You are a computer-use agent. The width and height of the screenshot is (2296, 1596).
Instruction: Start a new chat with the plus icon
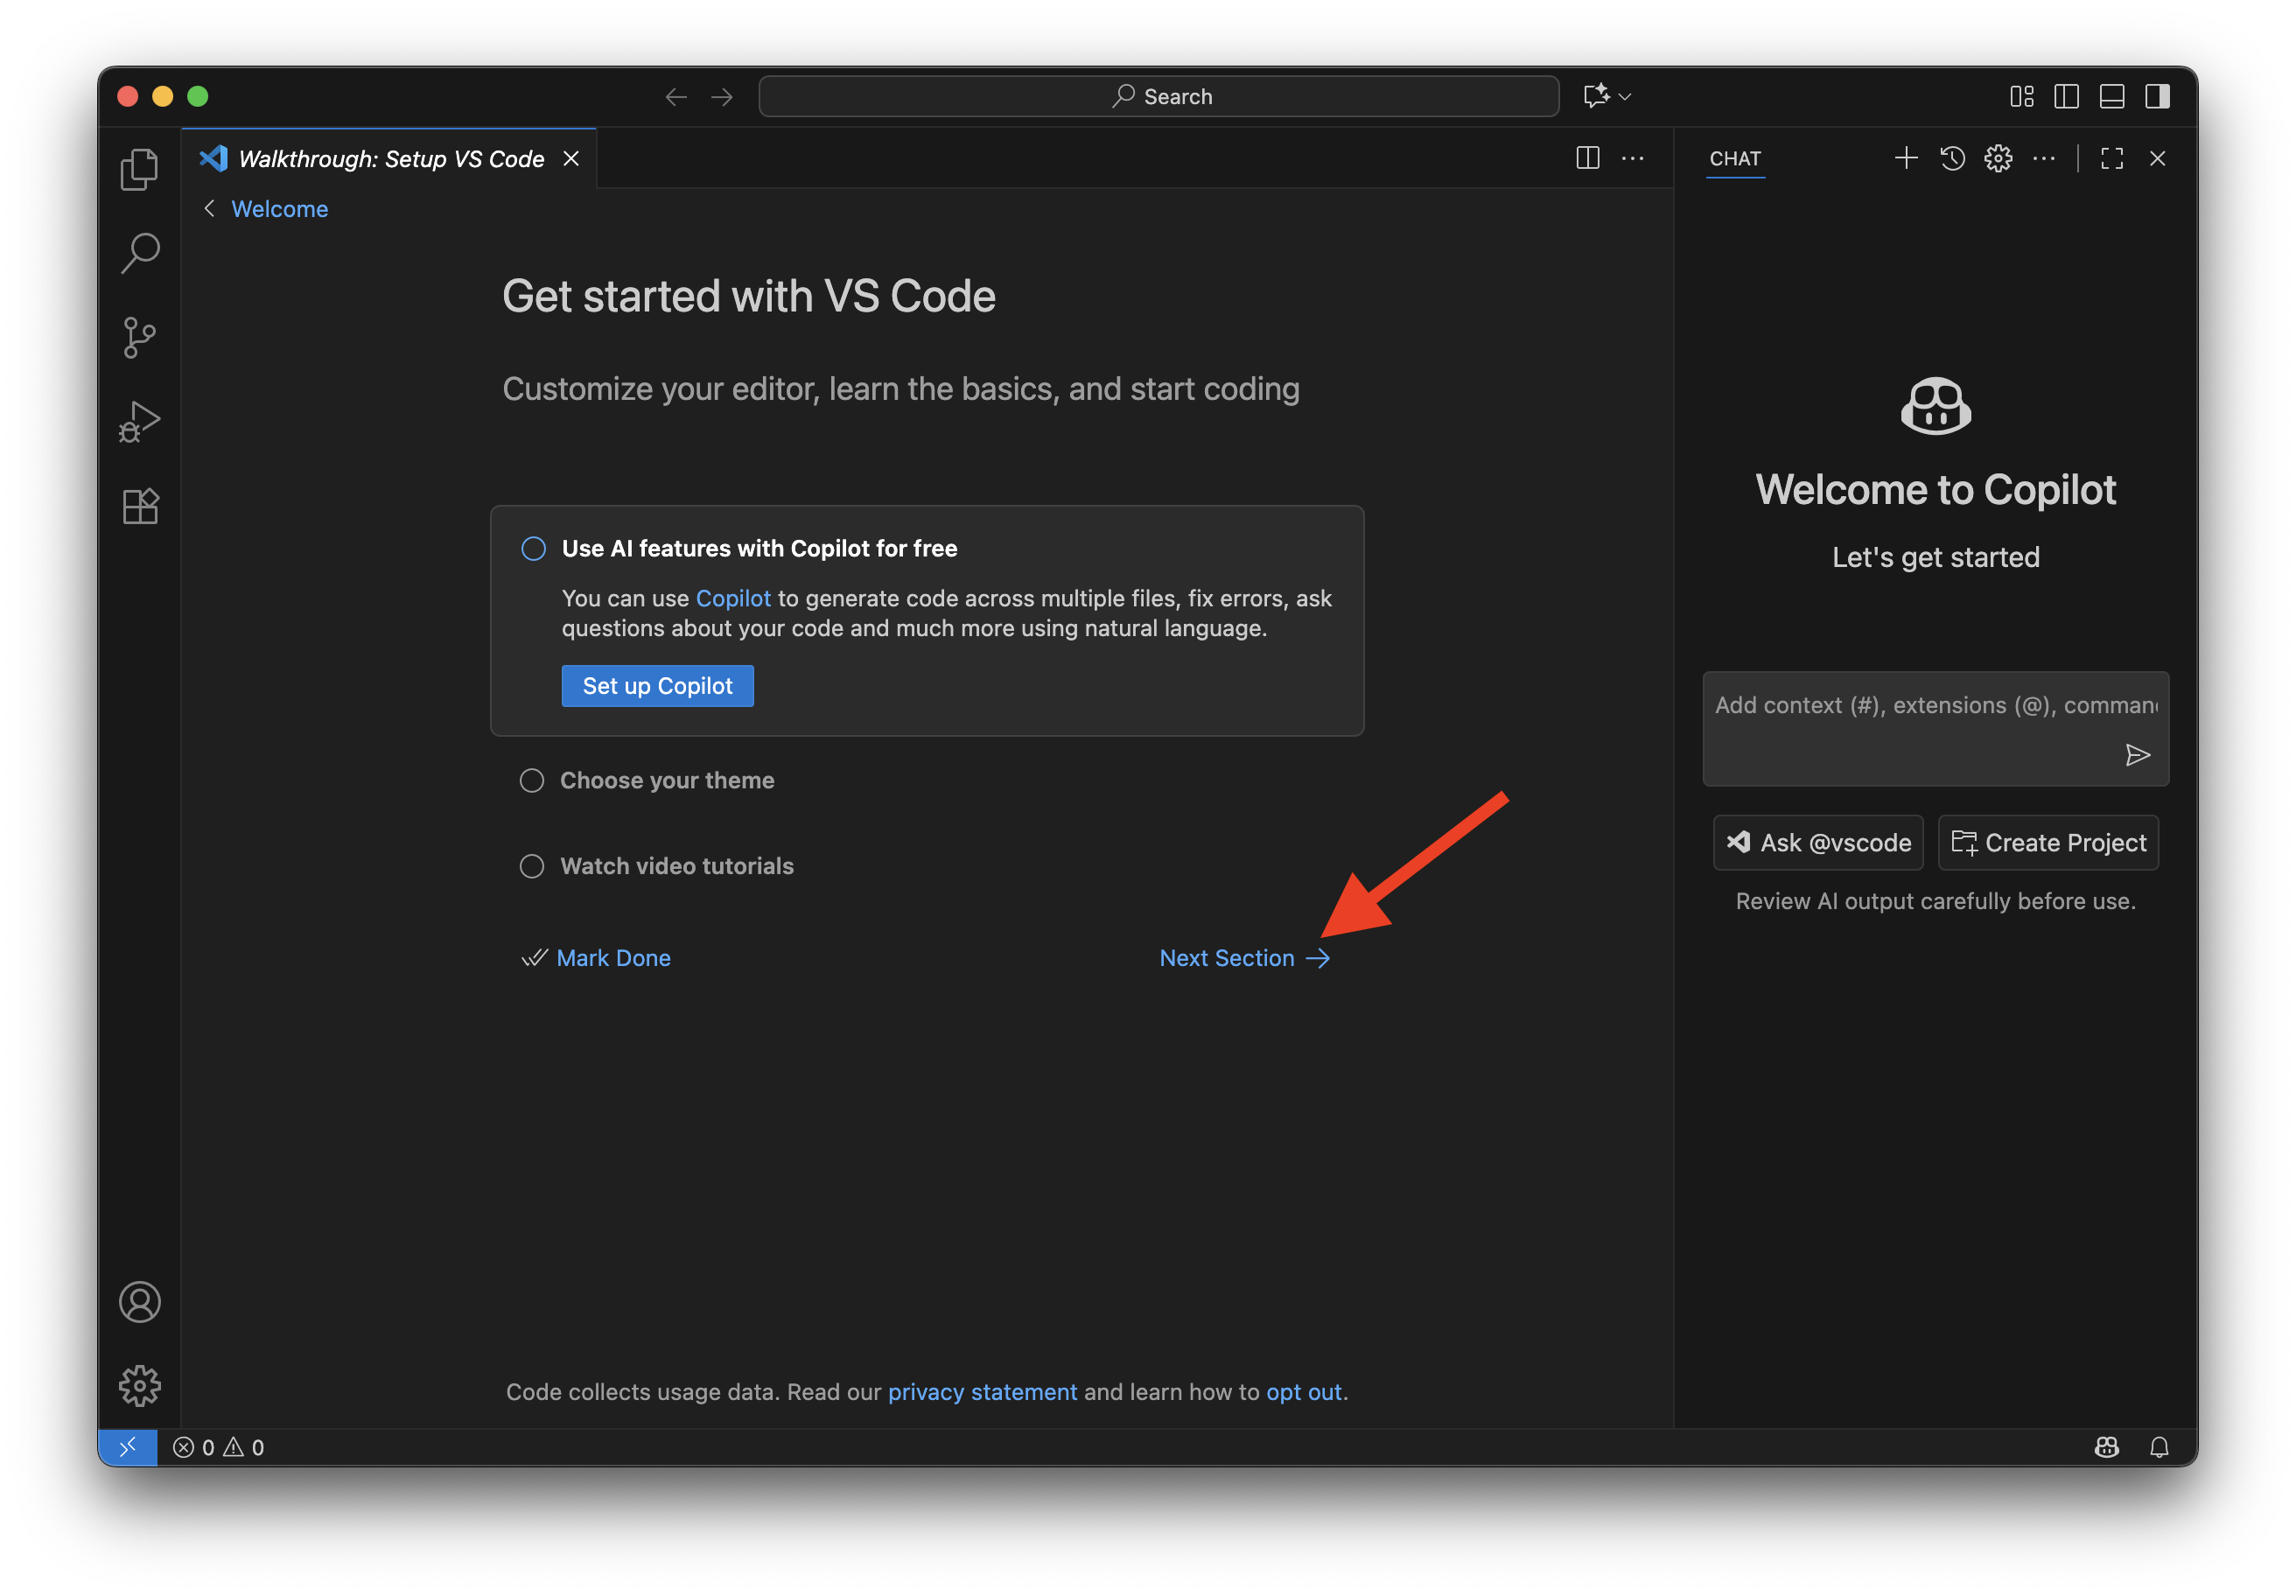(x=1906, y=158)
